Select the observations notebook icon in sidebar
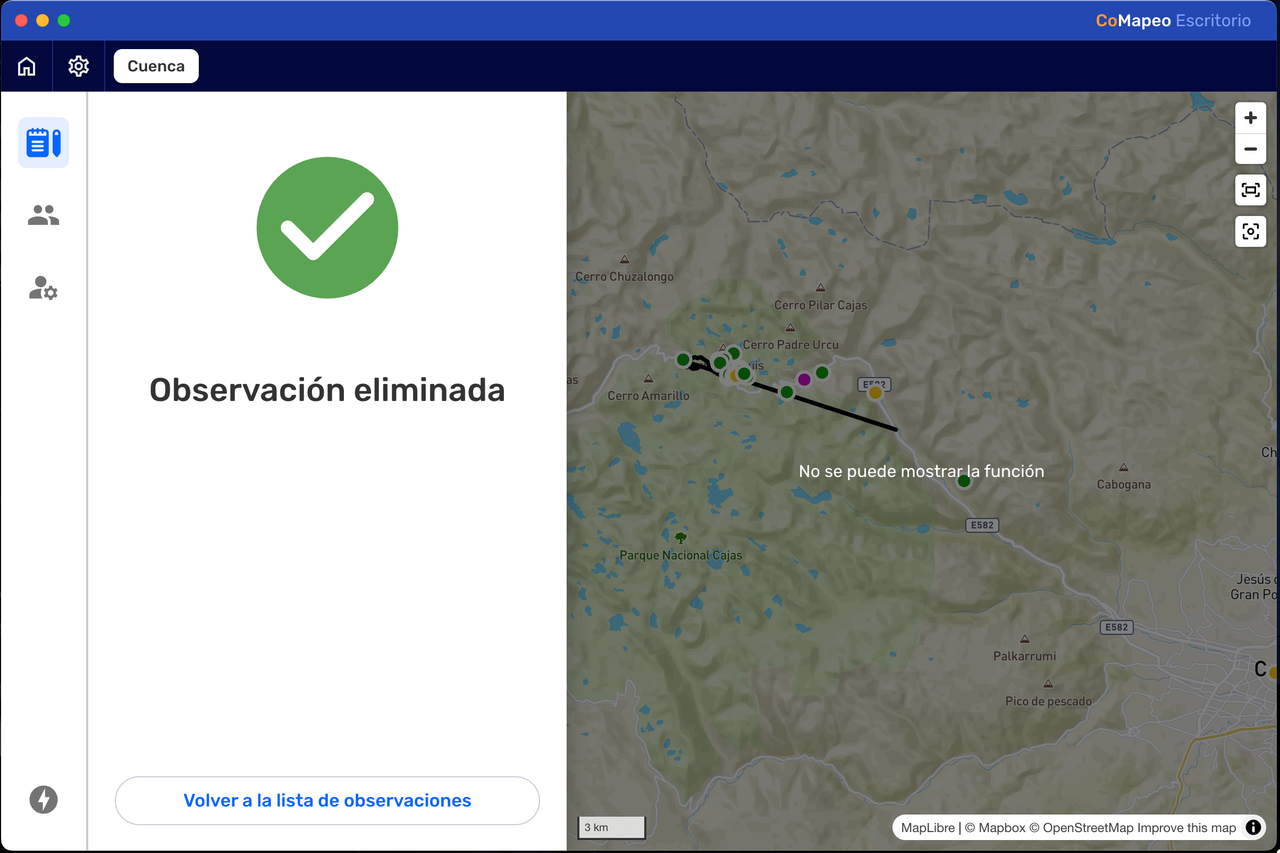 pos(44,142)
